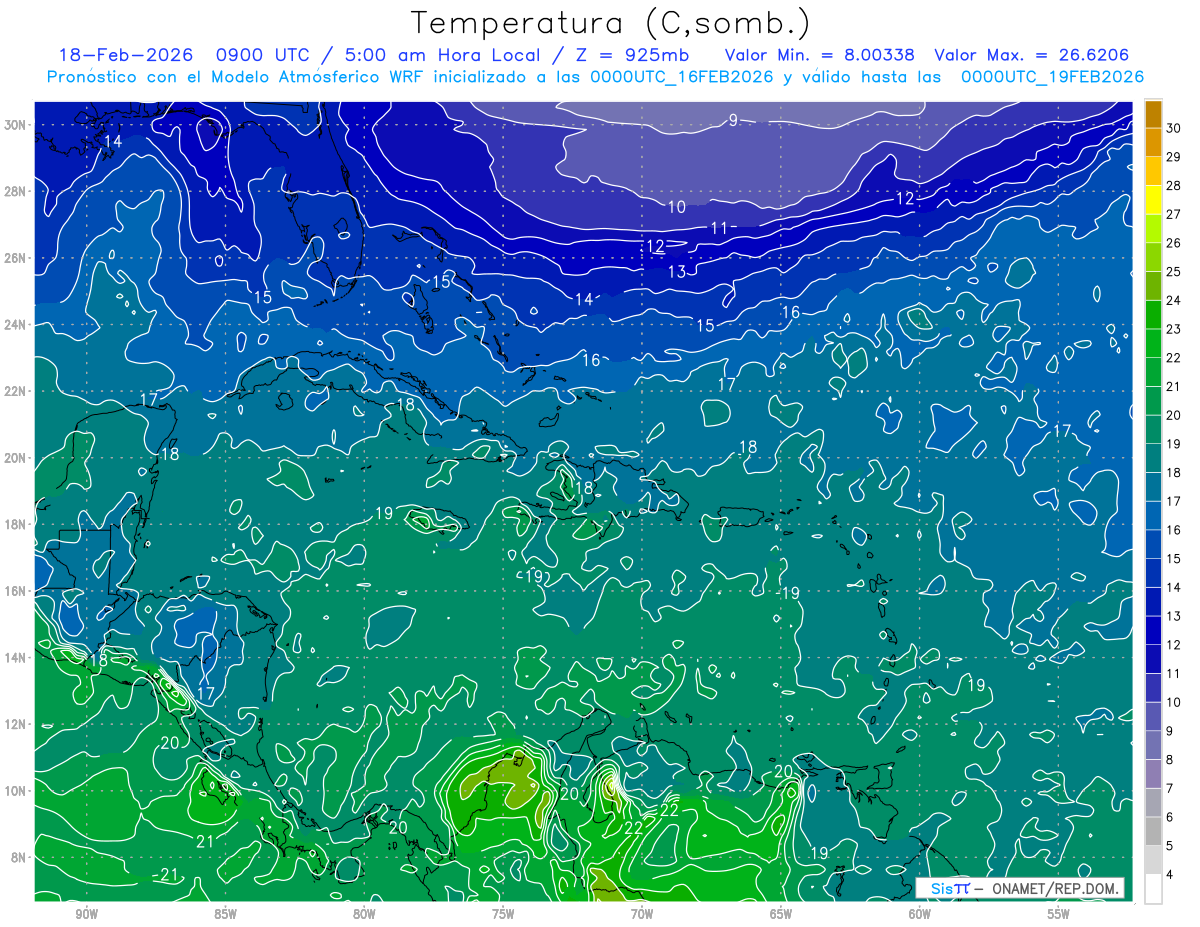The height and width of the screenshot is (927, 1200).
Task: Click the '28N' latitude label
Action: [17, 191]
